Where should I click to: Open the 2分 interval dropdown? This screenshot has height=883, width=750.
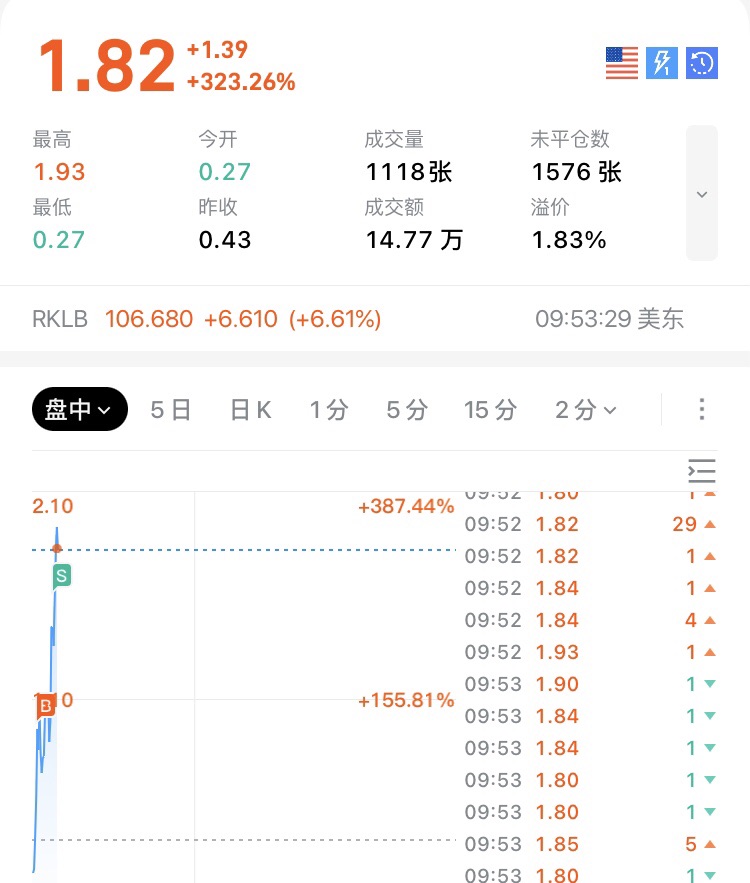tap(586, 410)
